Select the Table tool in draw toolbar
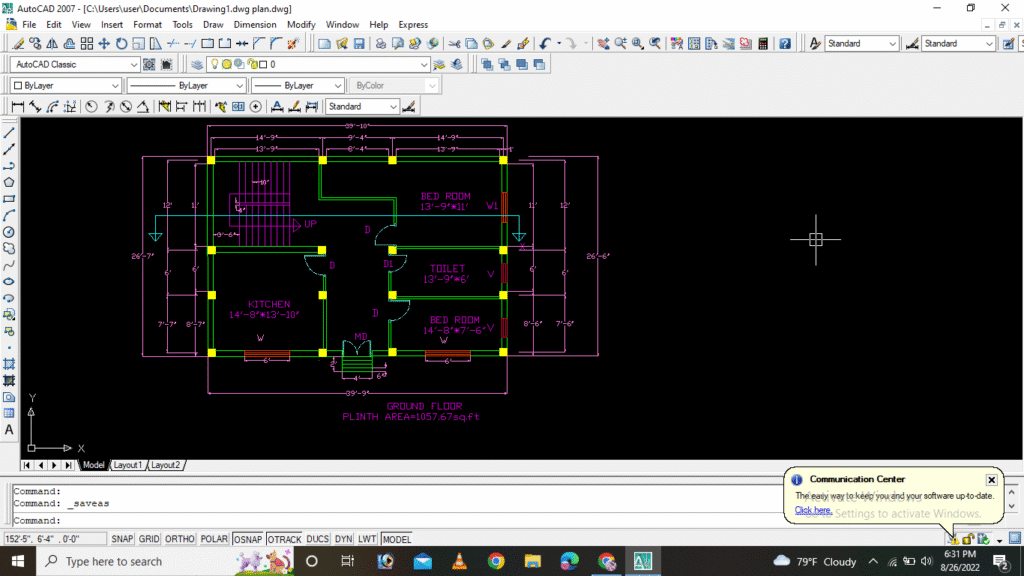 9,413
